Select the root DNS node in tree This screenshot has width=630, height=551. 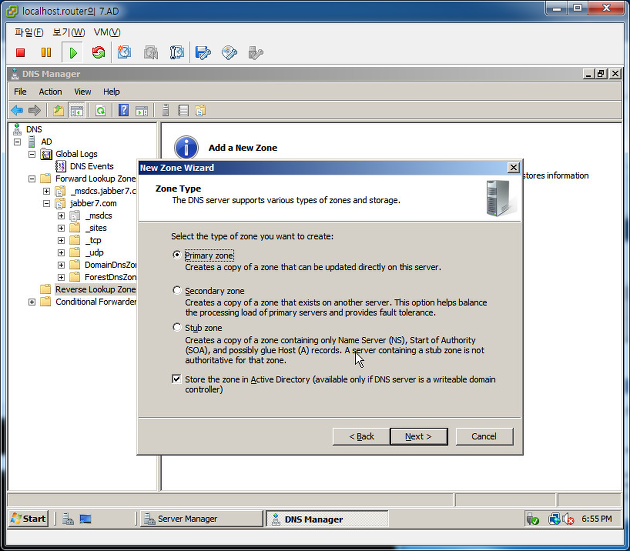pos(34,129)
